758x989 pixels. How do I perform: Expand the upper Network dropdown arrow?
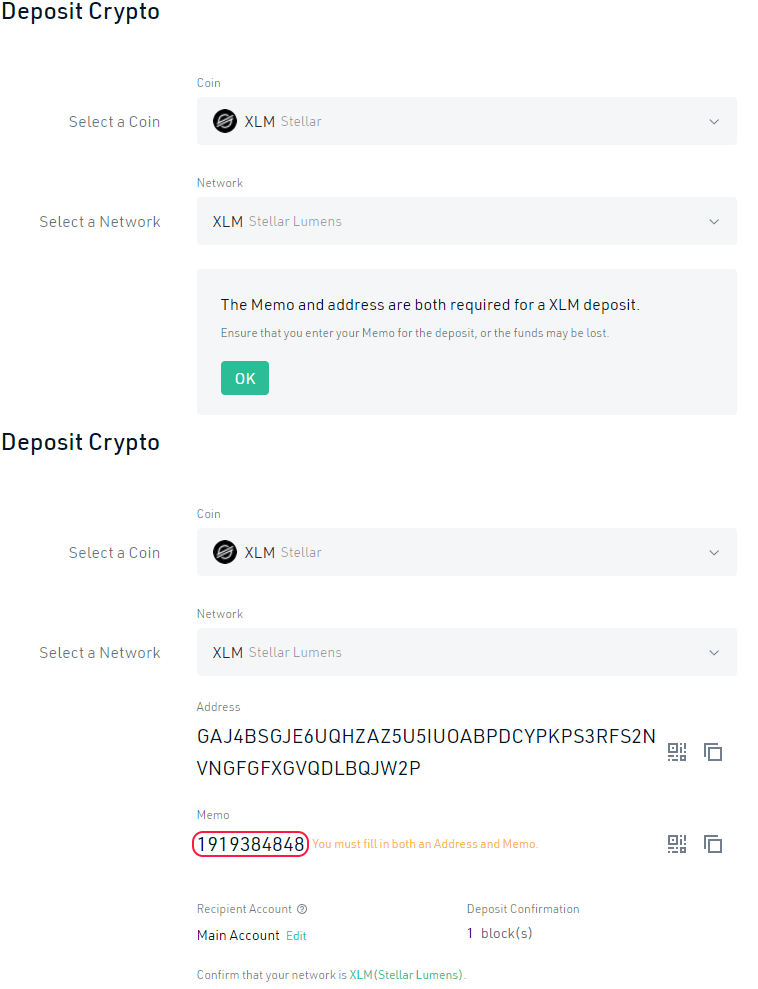(714, 221)
